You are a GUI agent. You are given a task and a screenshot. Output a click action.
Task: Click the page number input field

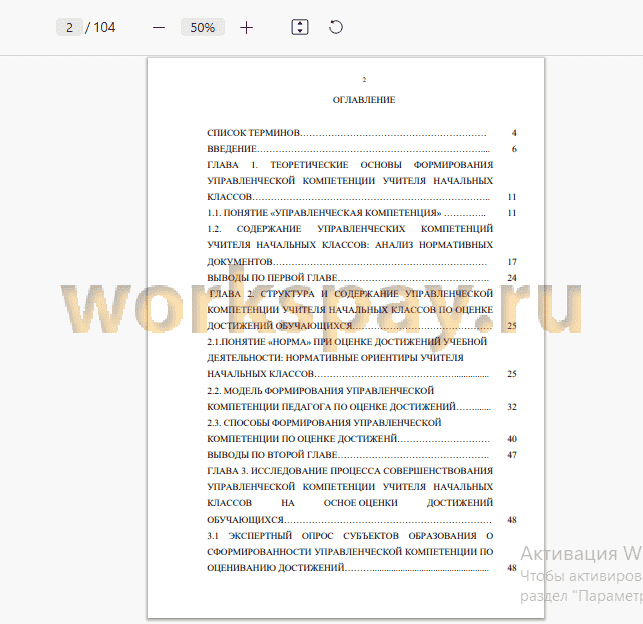(x=69, y=27)
